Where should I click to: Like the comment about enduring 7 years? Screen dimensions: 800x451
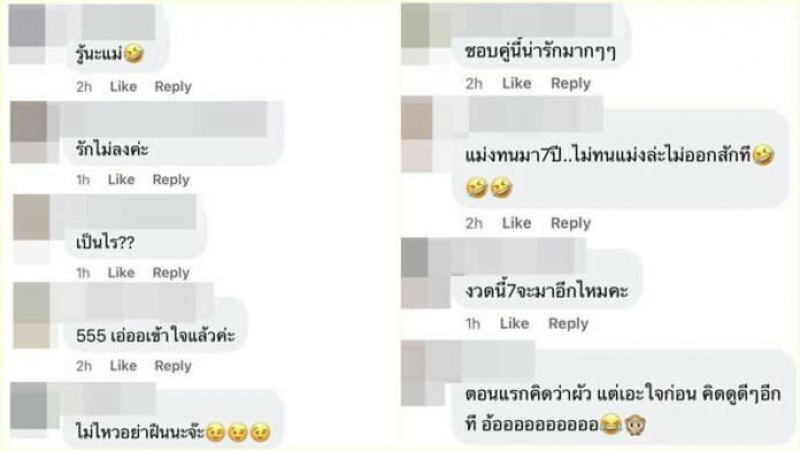(517, 223)
